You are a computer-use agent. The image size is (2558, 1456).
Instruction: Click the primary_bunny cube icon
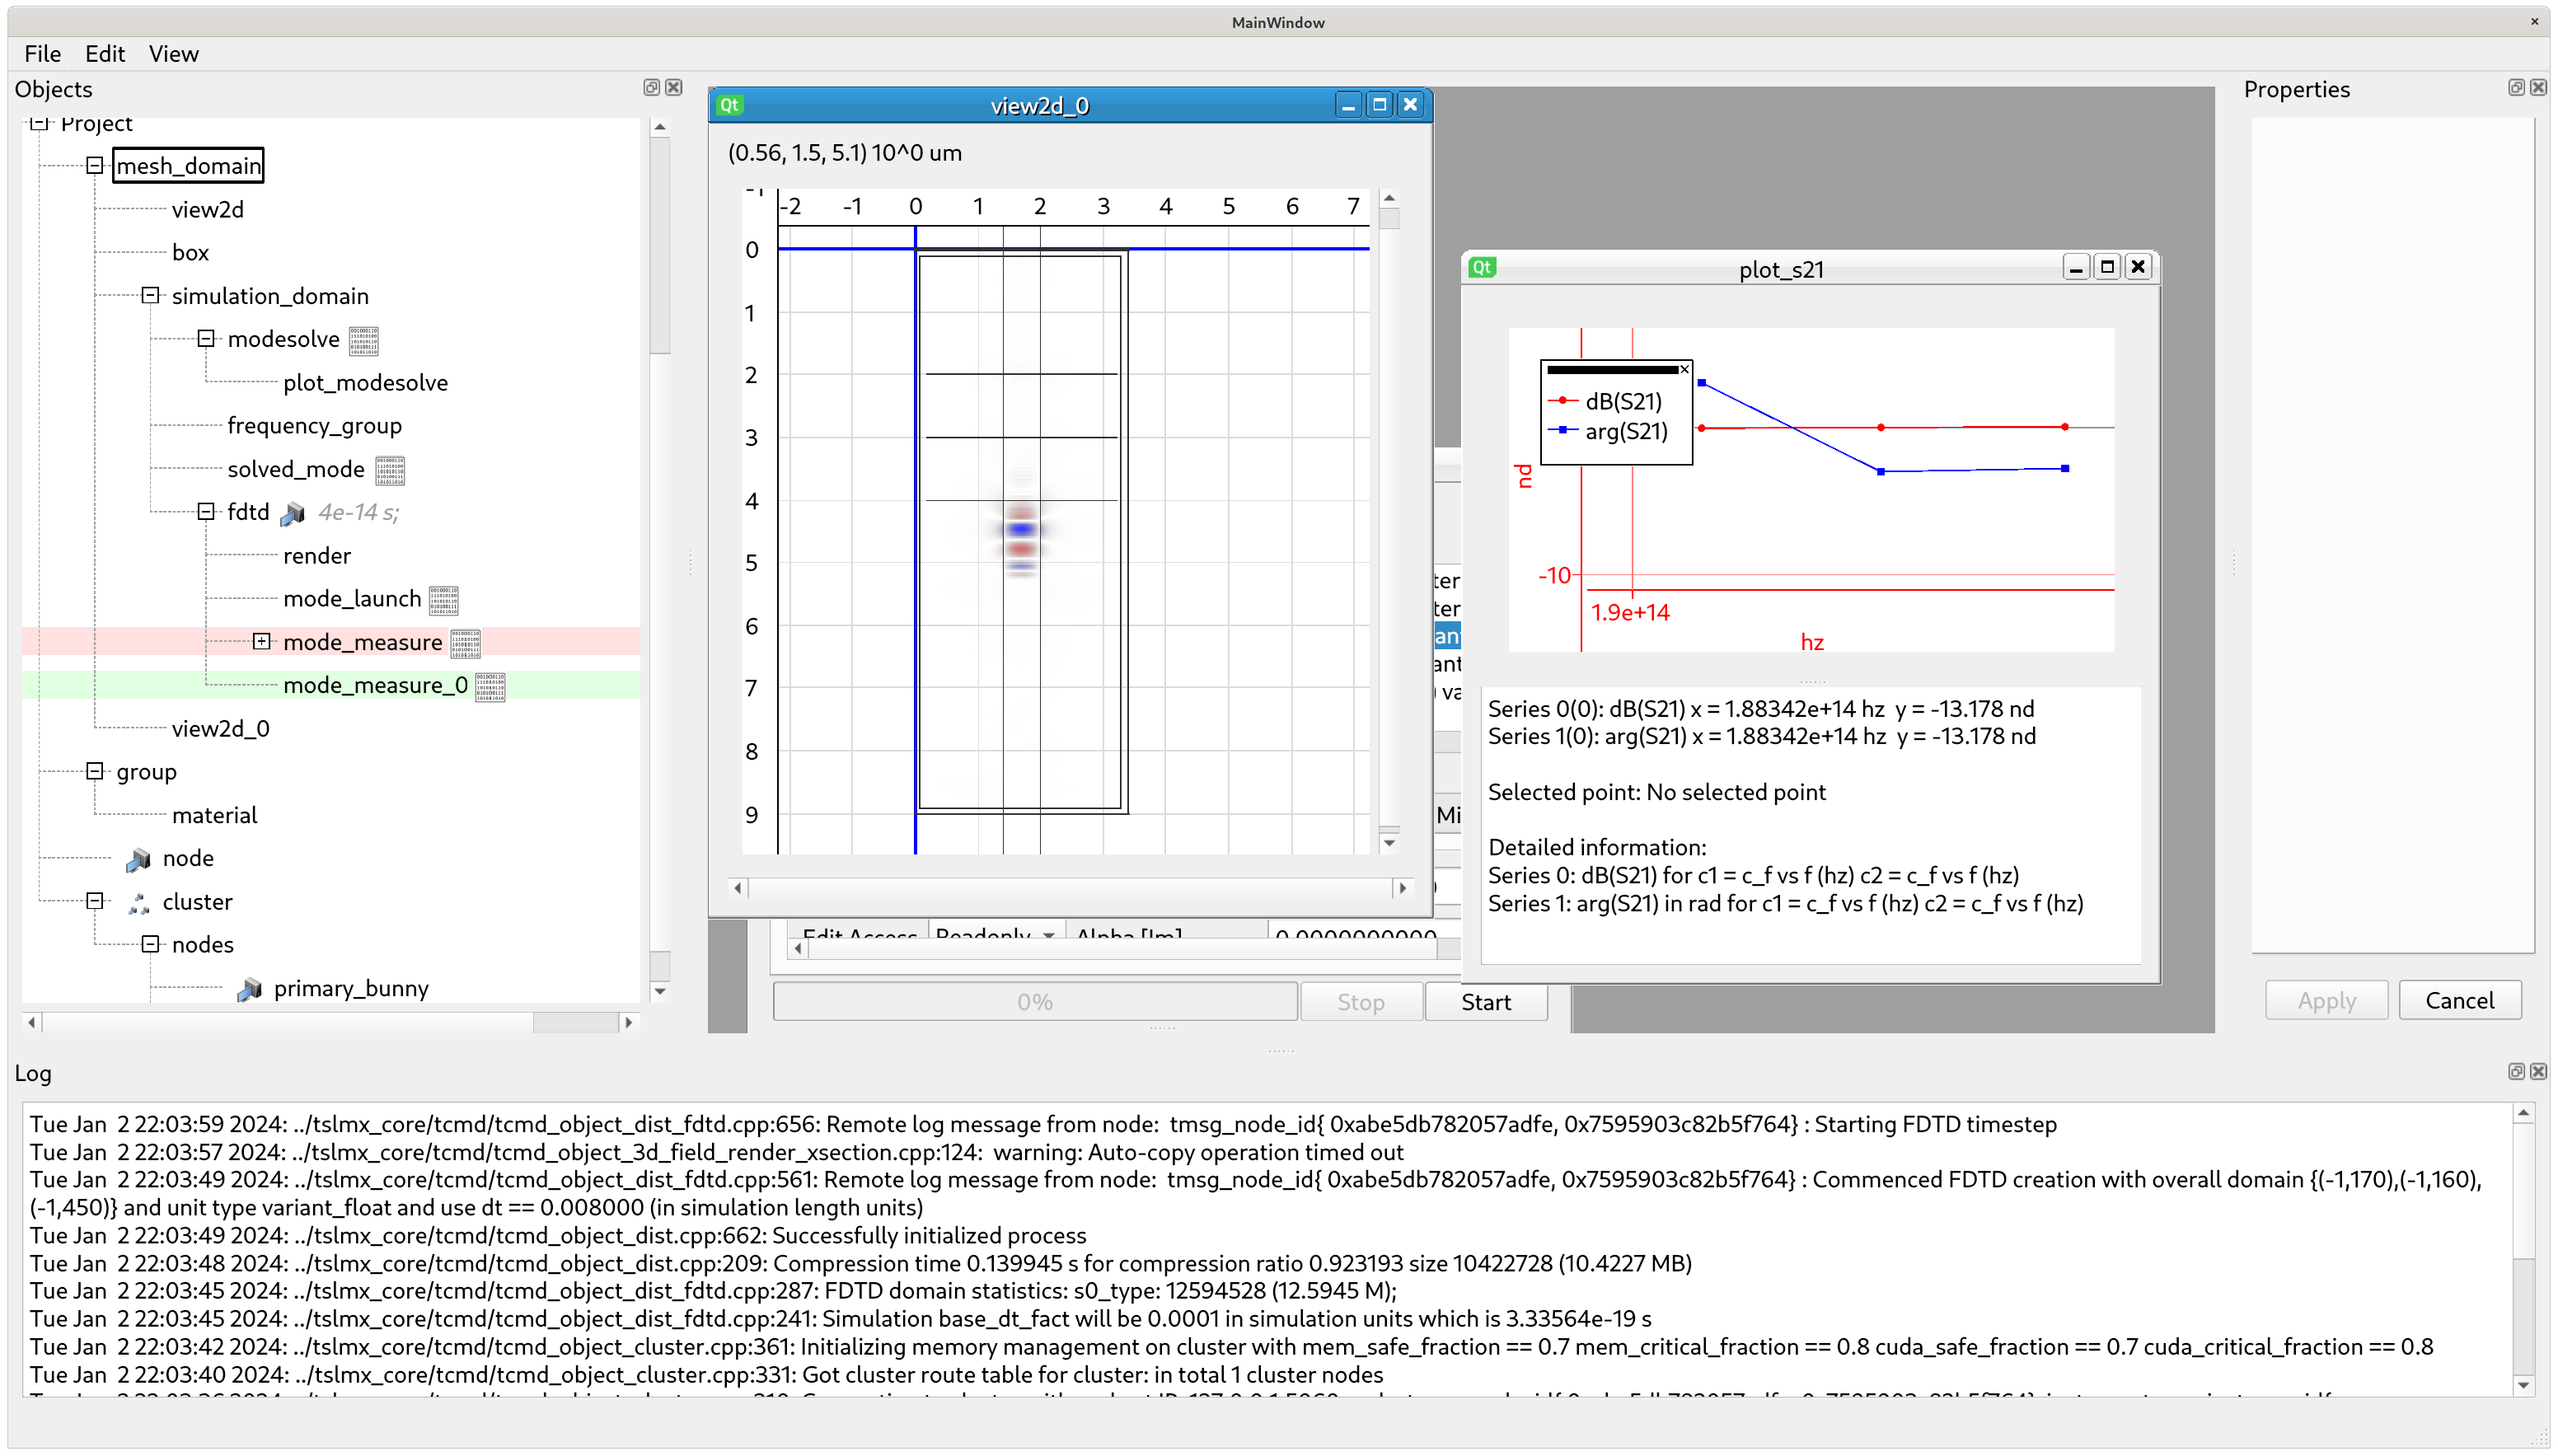(249, 989)
